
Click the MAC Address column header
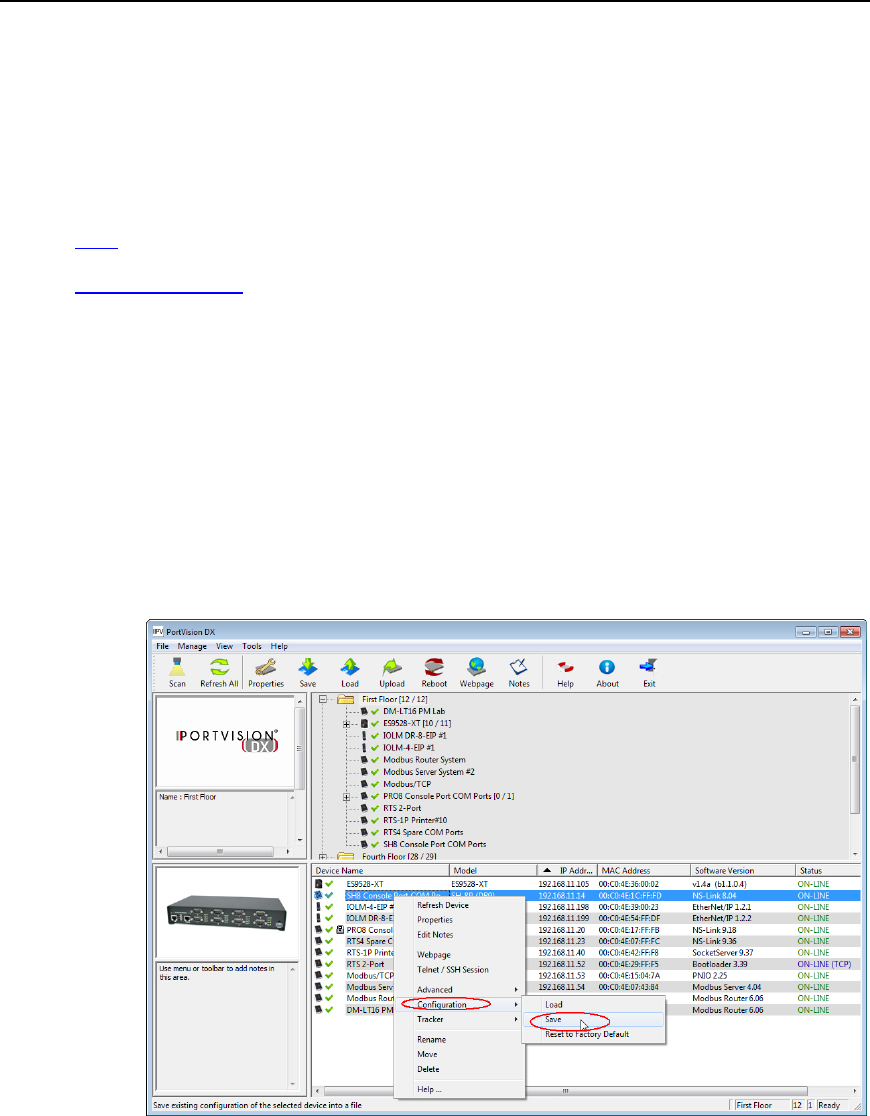click(644, 870)
